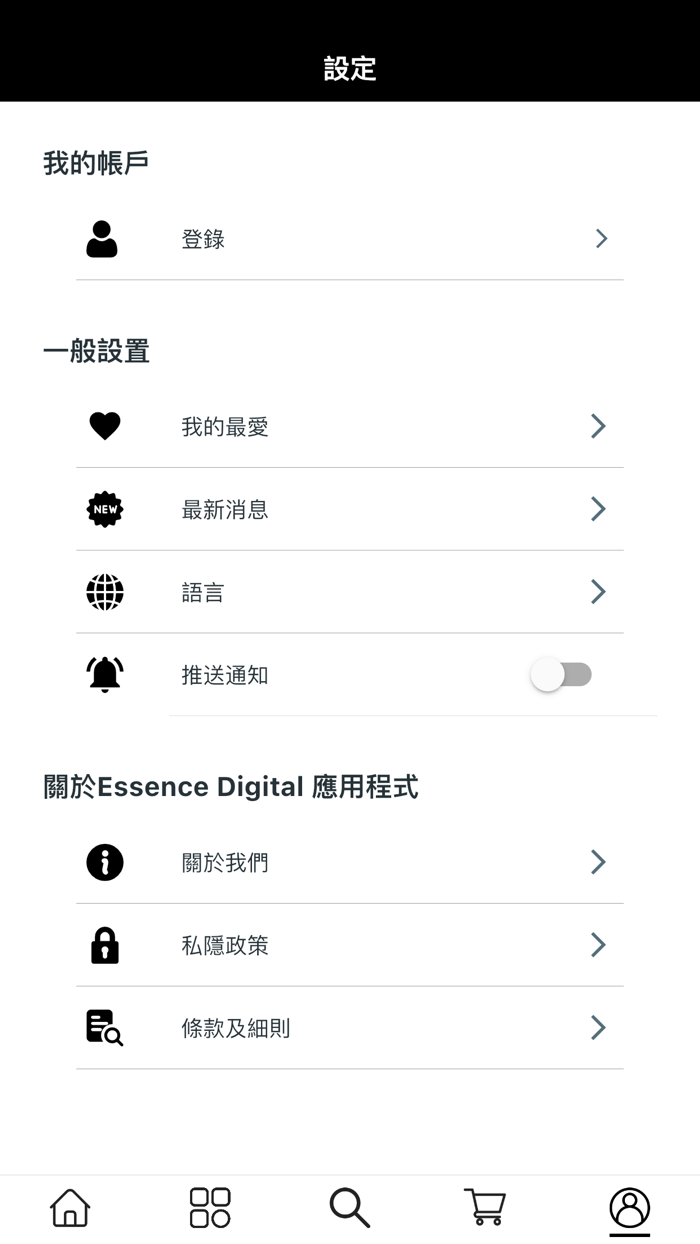Select the heart icon for favorites
Image resolution: width=700 pixels, height=1244 pixels.
[x=105, y=425]
